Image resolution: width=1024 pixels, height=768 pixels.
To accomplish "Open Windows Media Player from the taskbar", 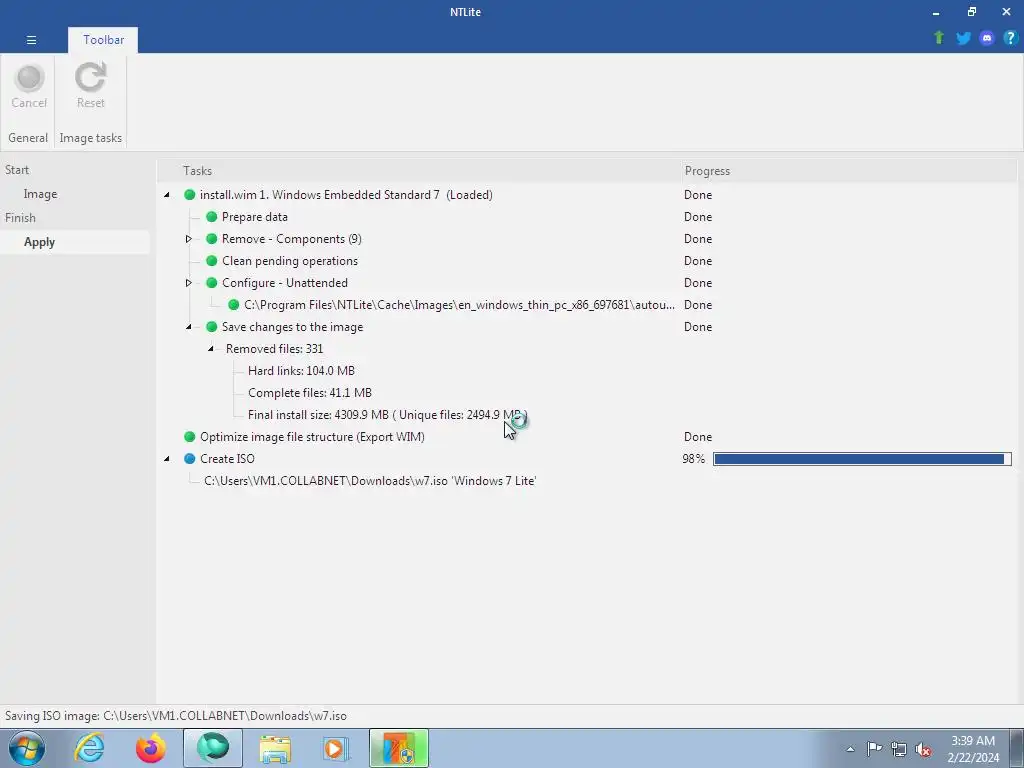I will 336,748.
